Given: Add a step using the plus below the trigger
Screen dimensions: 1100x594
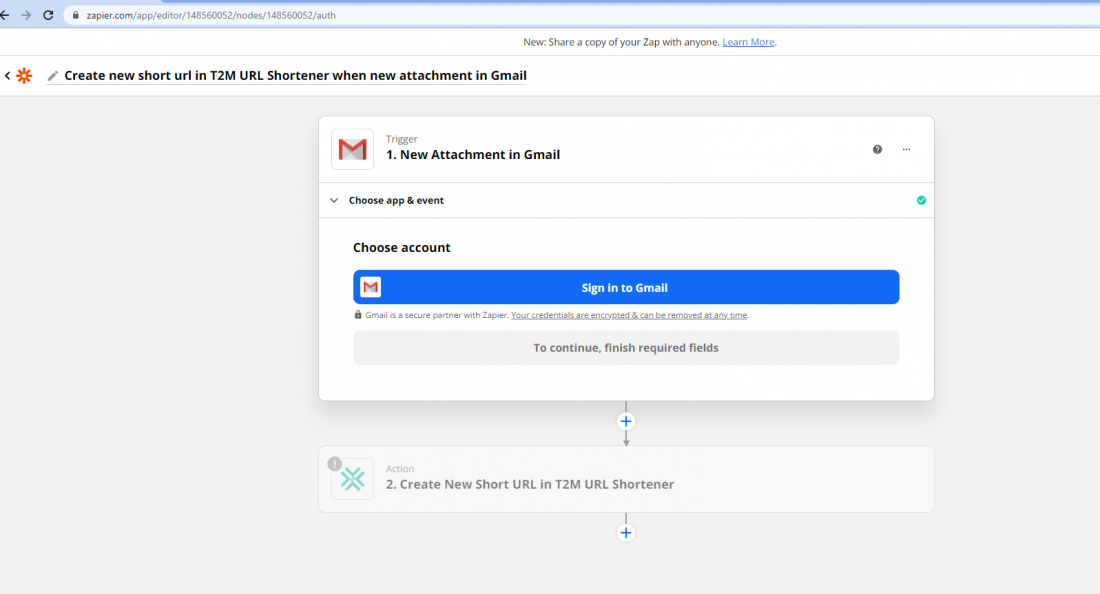Looking at the screenshot, I should pos(626,421).
